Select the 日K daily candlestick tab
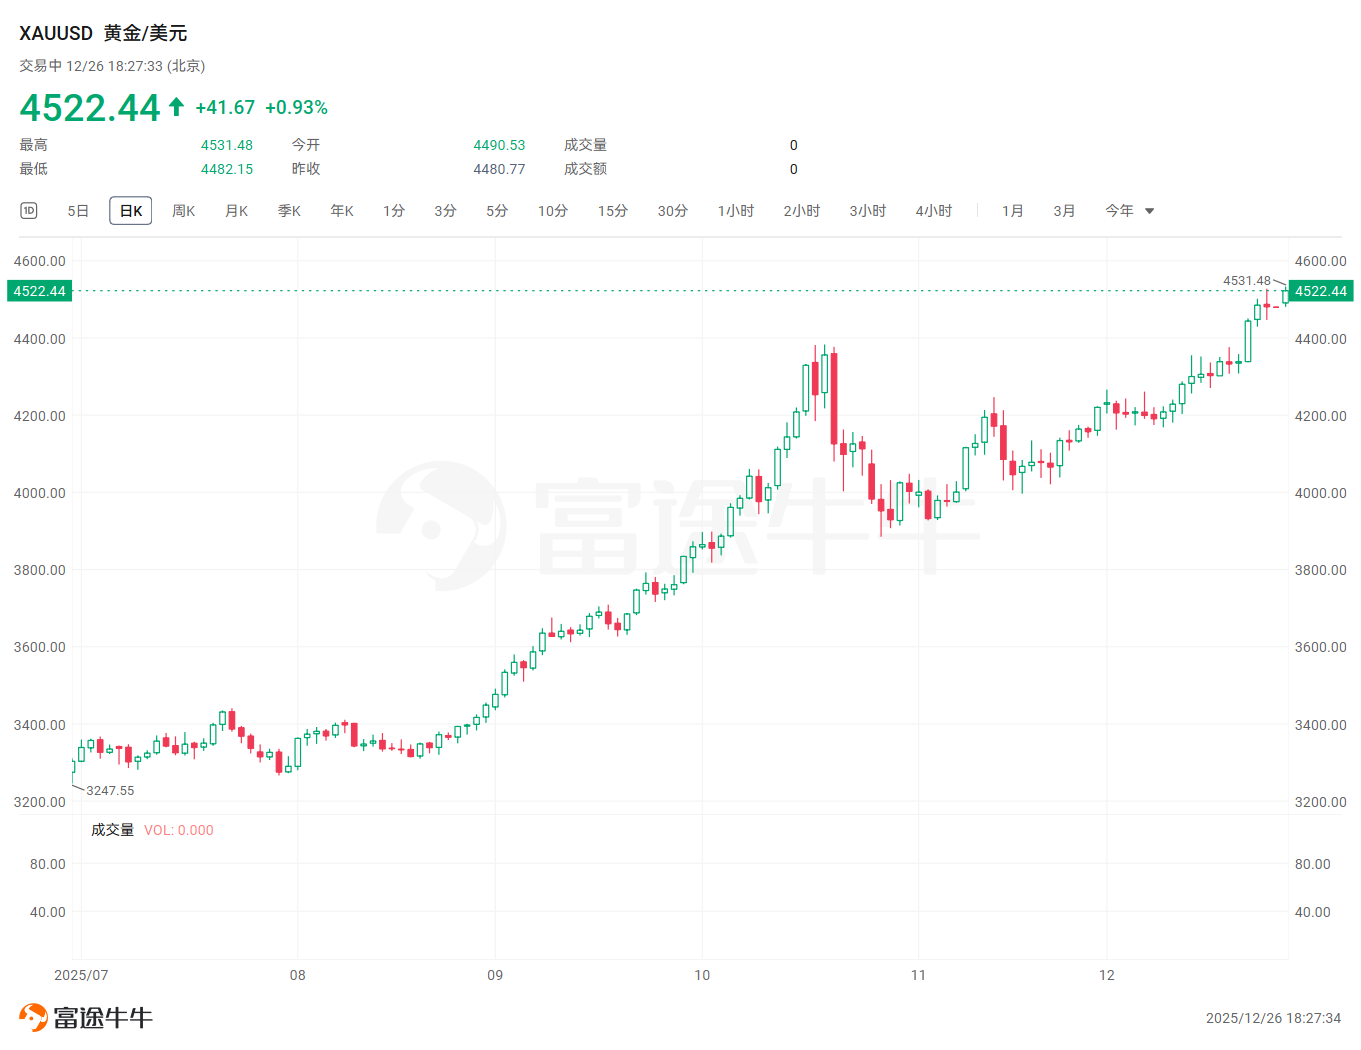The height and width of the screenshot is (1050, 1361). (x=131, y=211)
